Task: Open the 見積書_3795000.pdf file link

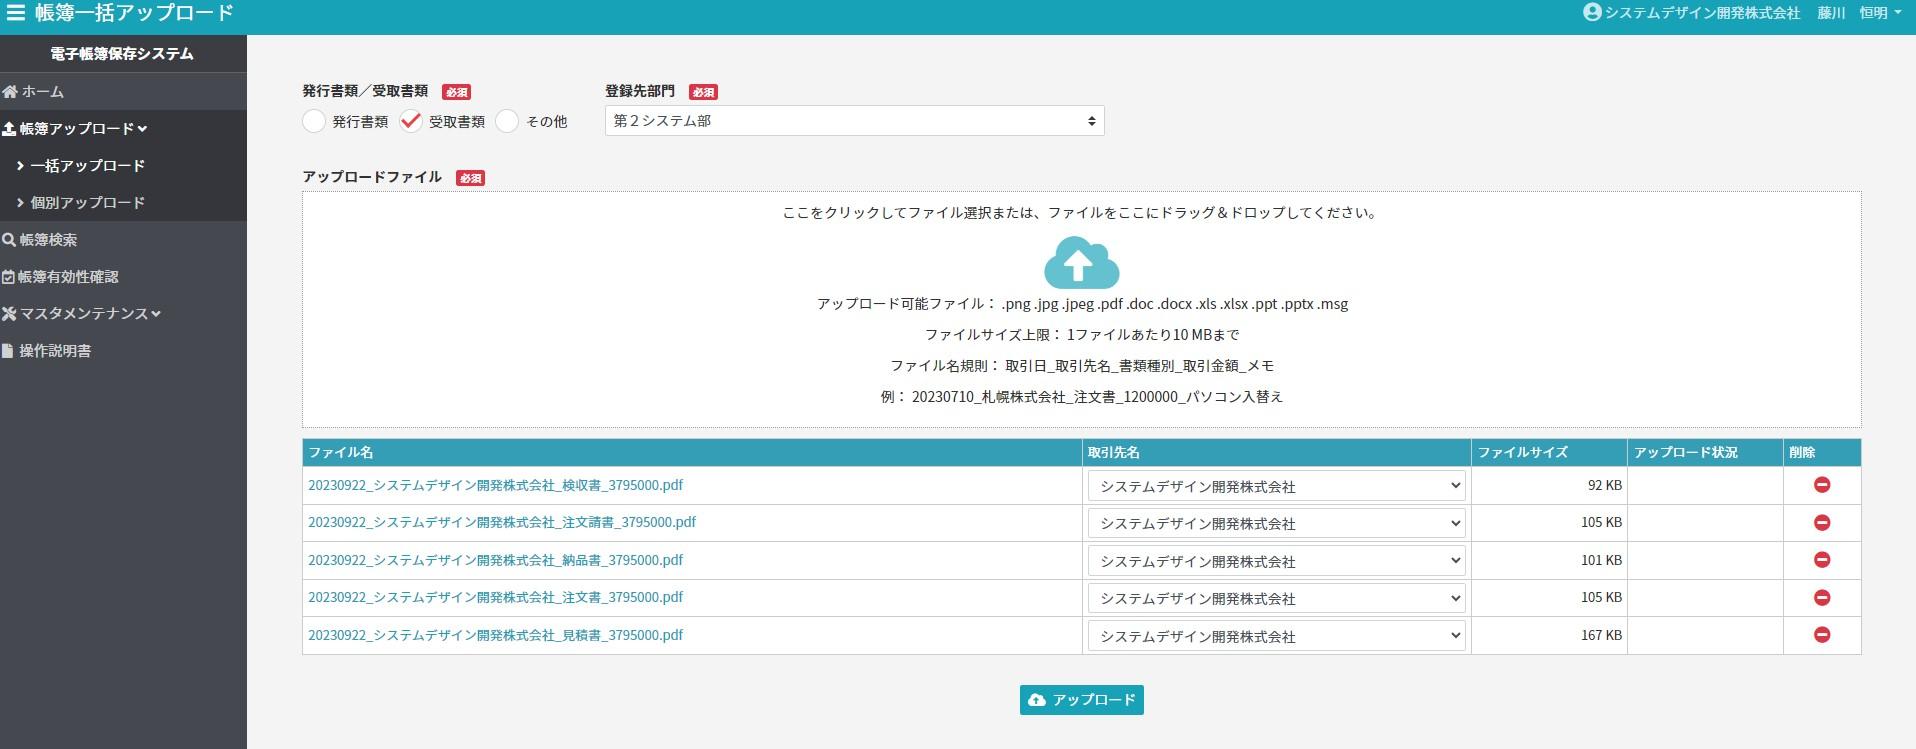Action: coord(495,635)
